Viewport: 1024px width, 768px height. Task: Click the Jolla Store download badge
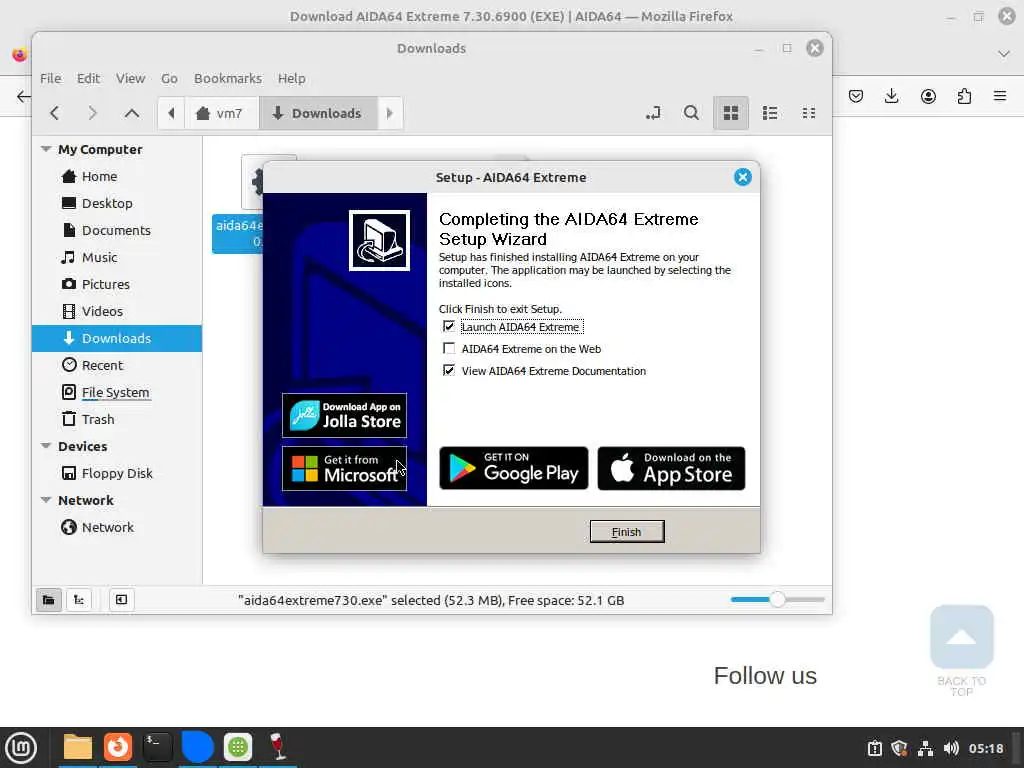344,415
